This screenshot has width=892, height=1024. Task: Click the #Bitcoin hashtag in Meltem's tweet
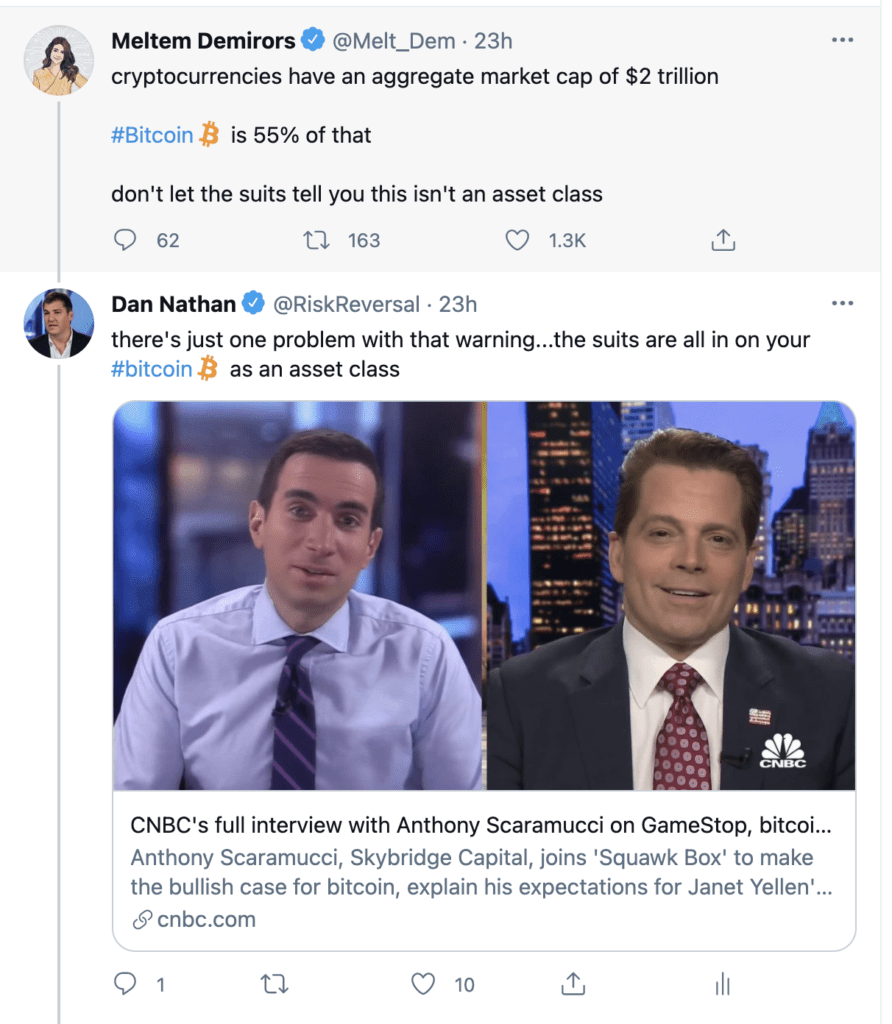tap(152, 135)
